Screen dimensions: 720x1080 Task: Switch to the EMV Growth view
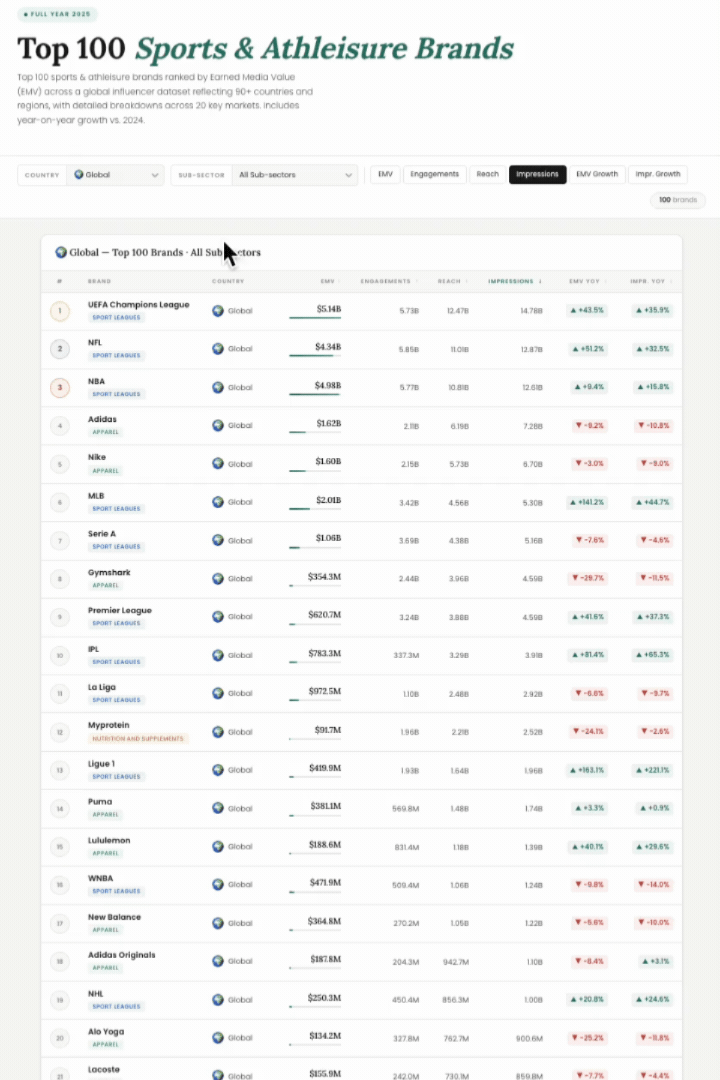(x=597, y=174)
